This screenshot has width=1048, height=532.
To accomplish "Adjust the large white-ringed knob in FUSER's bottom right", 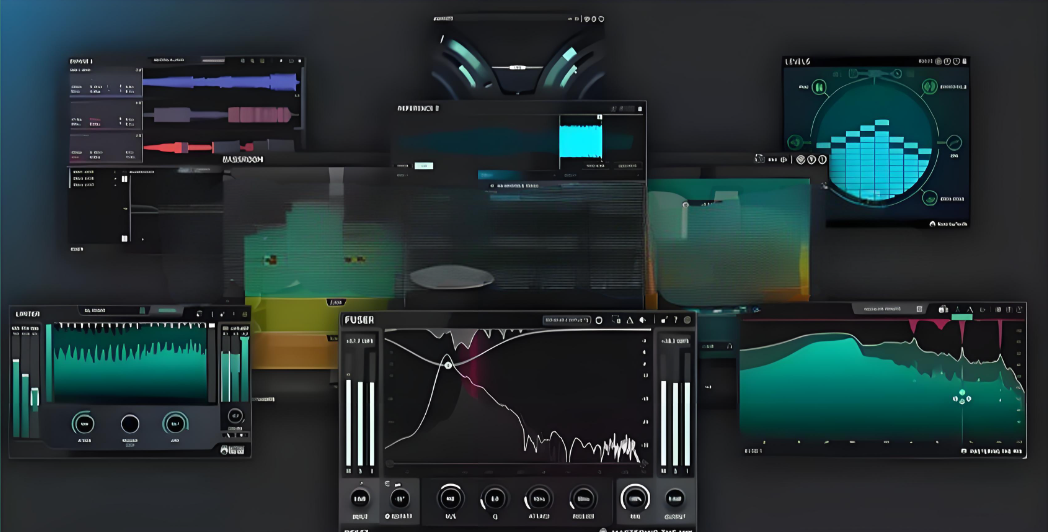I will pyautogui.click(x=635, y=499).
